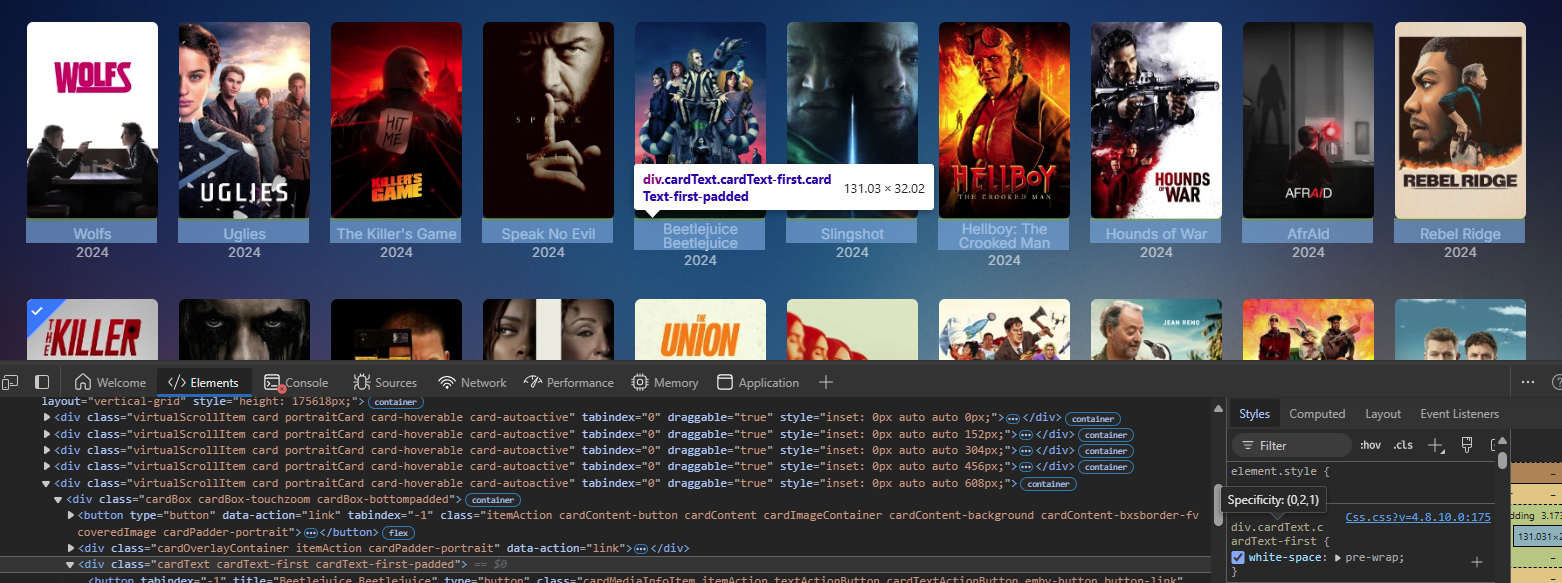The height and width of the screenshot is (583, 1562).
Task: Collapse the selected cardText cardText-first div
Action: tap(70, 564)
